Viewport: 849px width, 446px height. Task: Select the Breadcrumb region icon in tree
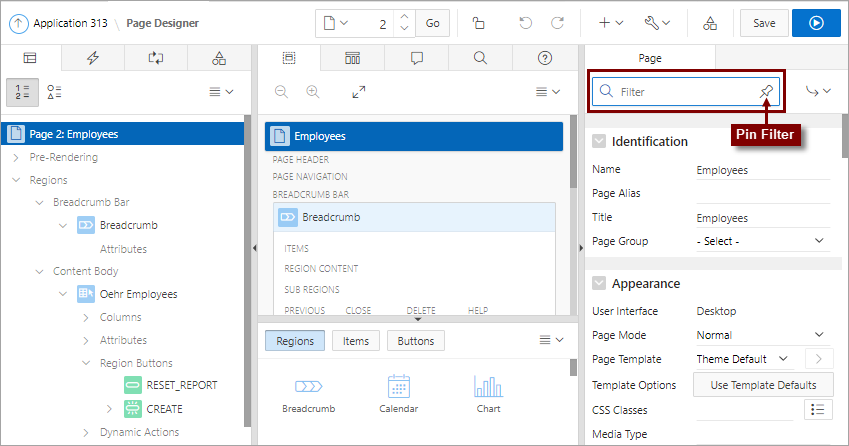pyautogui.click(x=86, y=225)
